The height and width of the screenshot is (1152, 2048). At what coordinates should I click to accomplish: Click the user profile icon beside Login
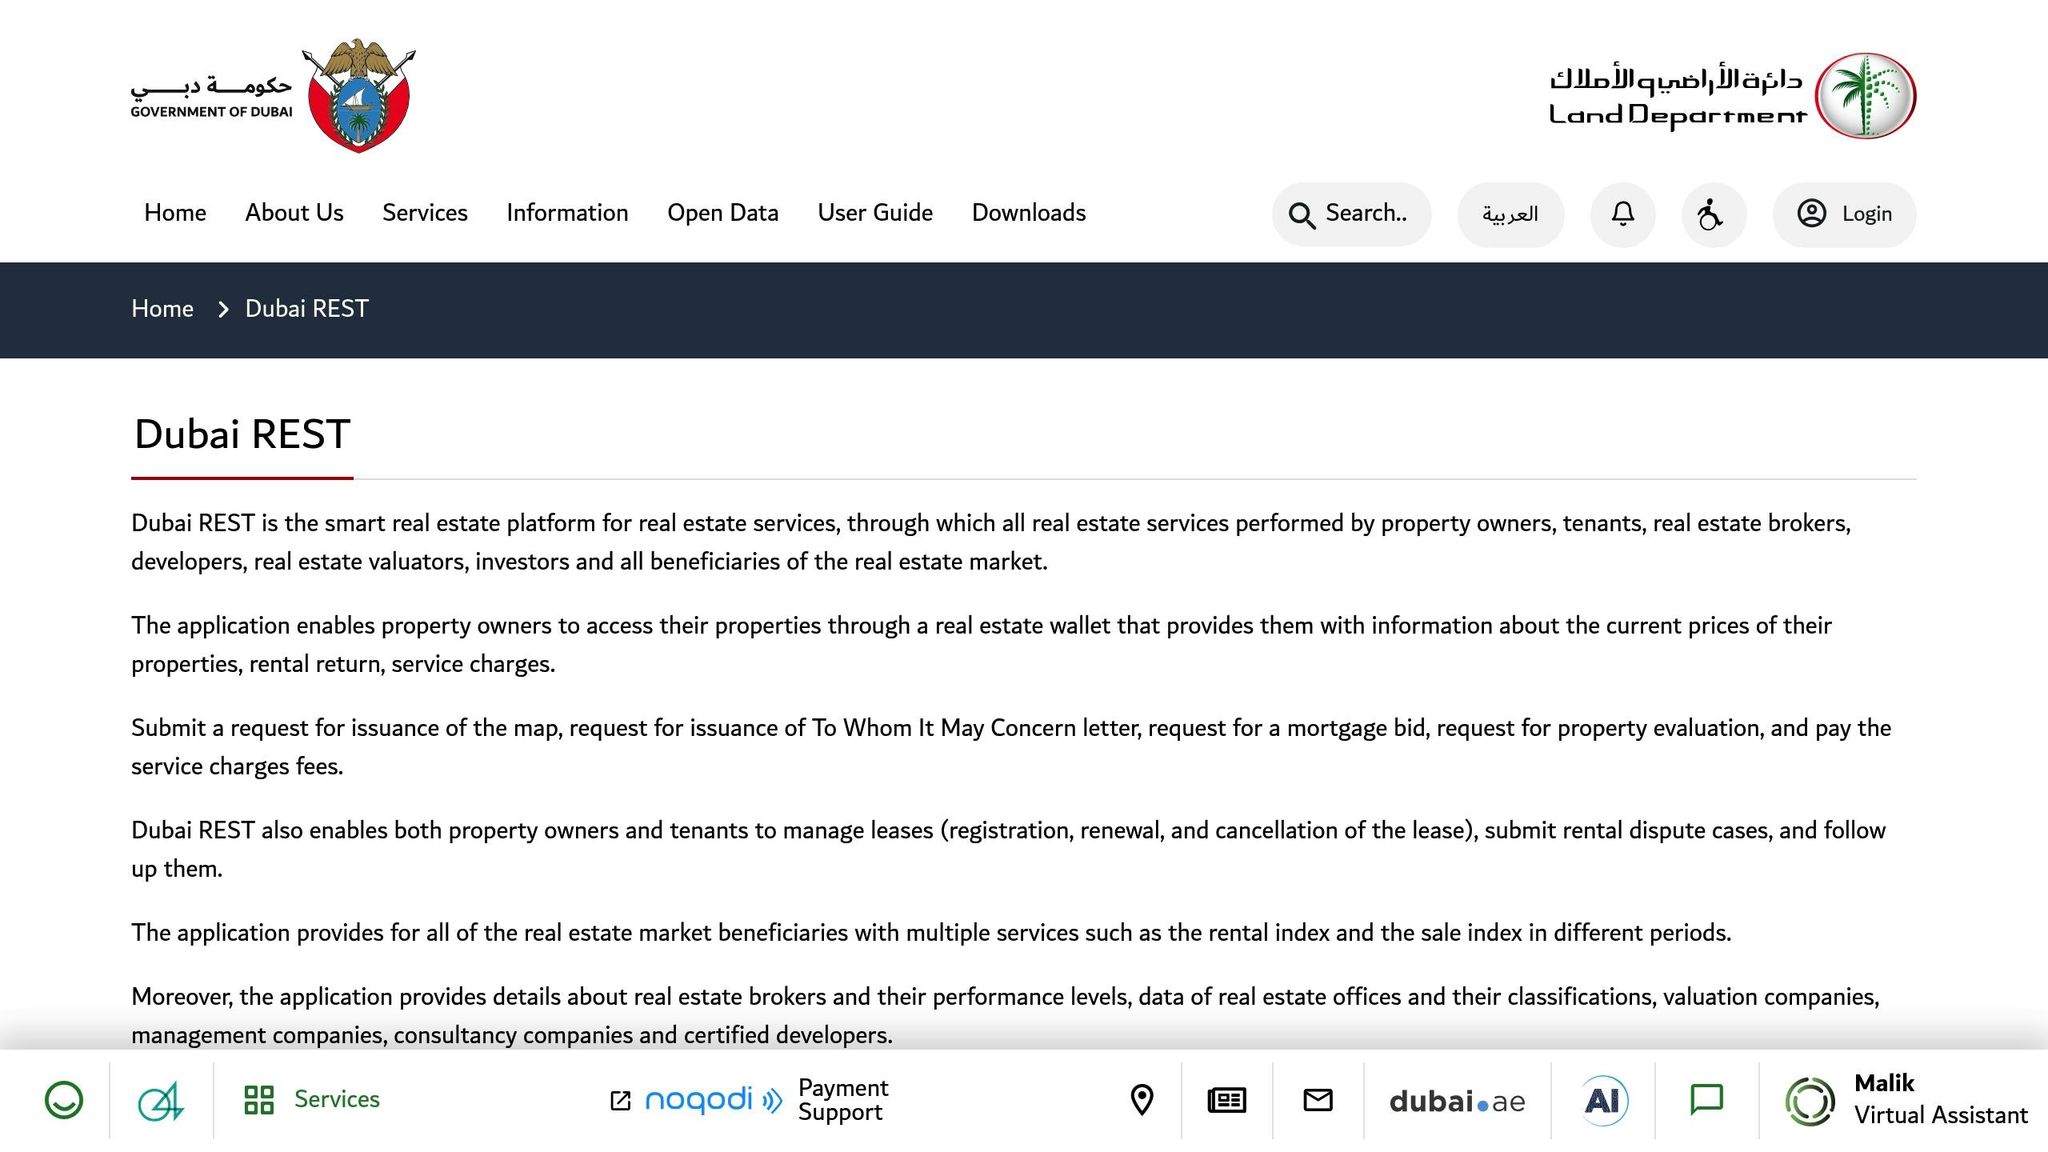point(1812,213)
